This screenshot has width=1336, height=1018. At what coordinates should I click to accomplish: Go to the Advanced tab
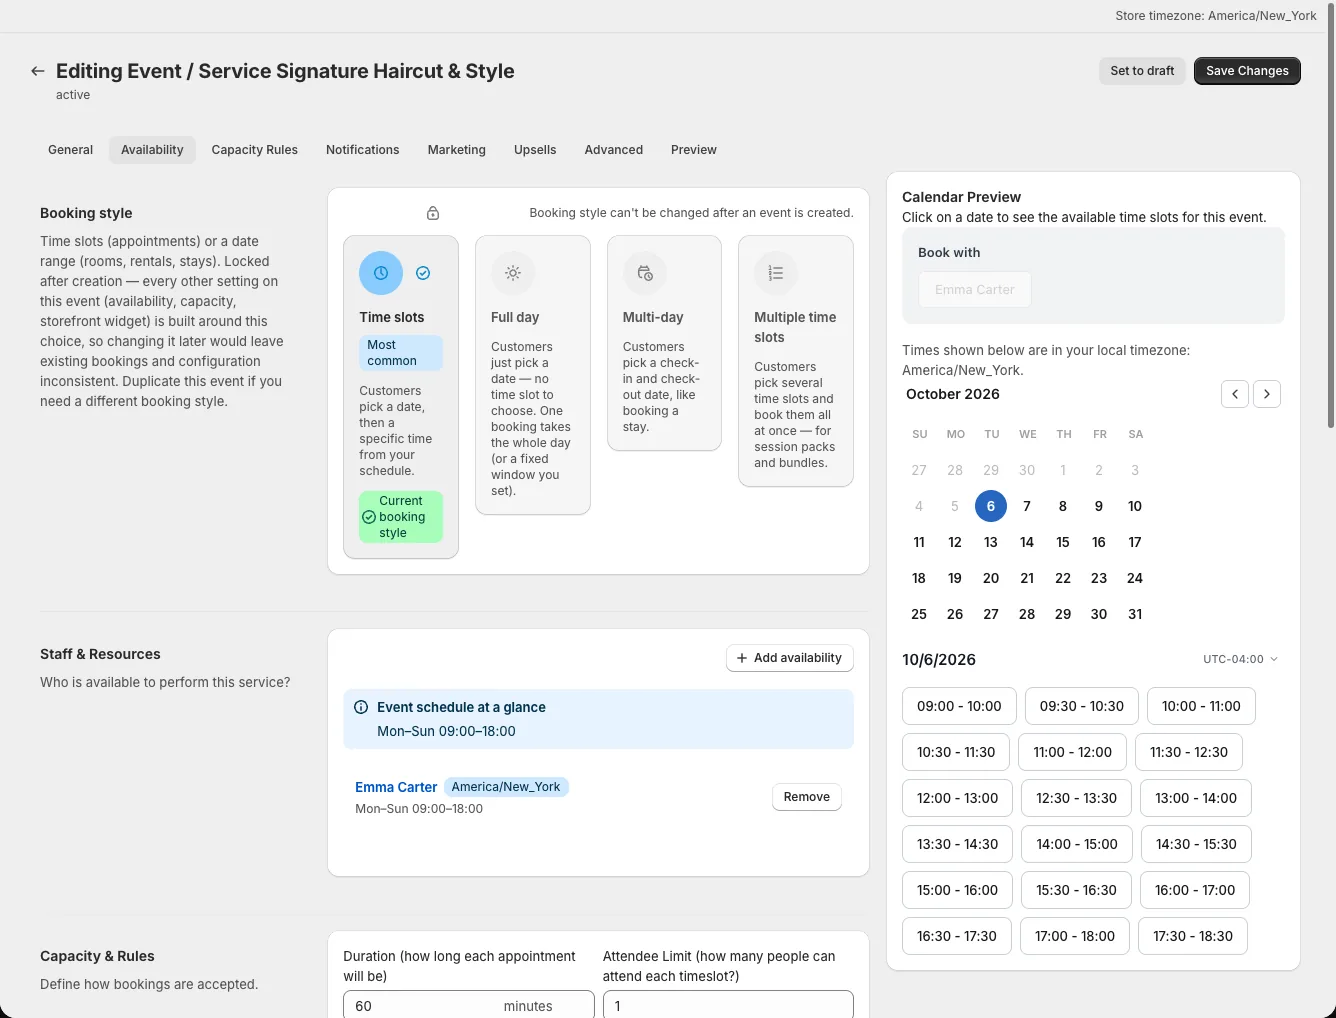(x=614, y=150)
